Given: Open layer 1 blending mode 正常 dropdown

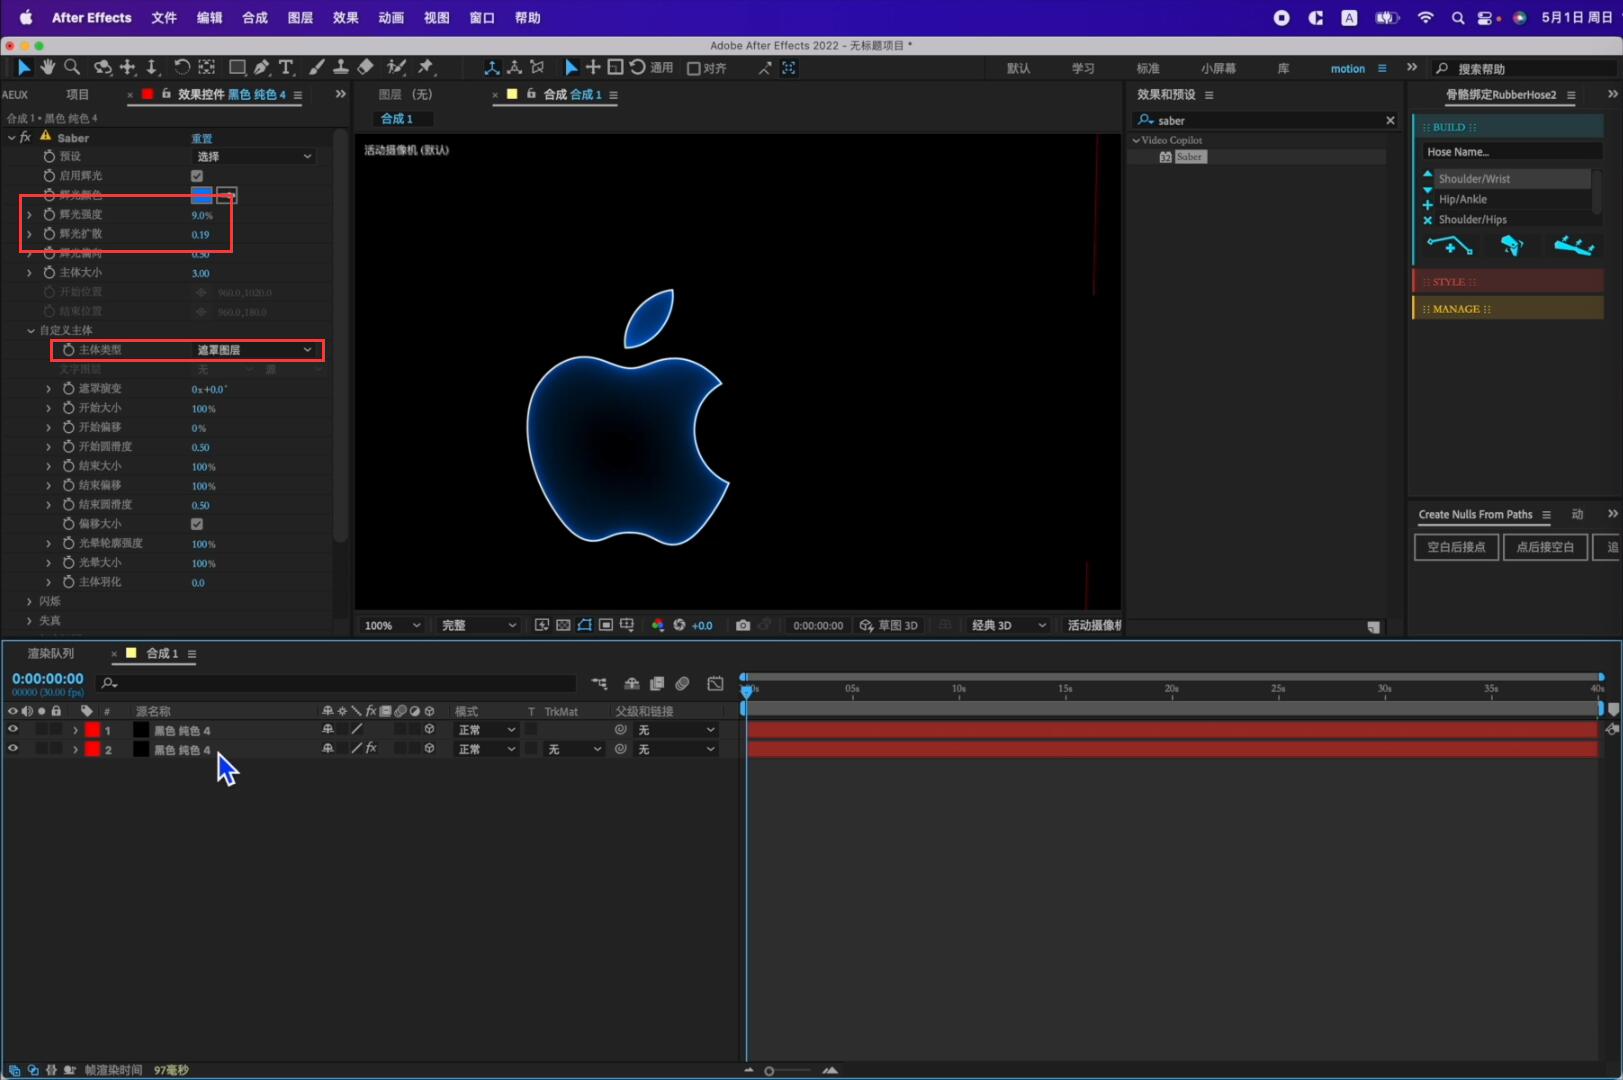Looking at the screenshot, I should [x=487, y=730].
